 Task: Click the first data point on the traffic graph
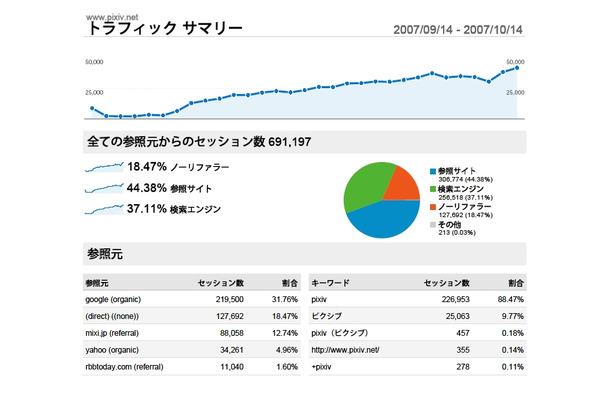pyautogui.click(x=92, y=108)
